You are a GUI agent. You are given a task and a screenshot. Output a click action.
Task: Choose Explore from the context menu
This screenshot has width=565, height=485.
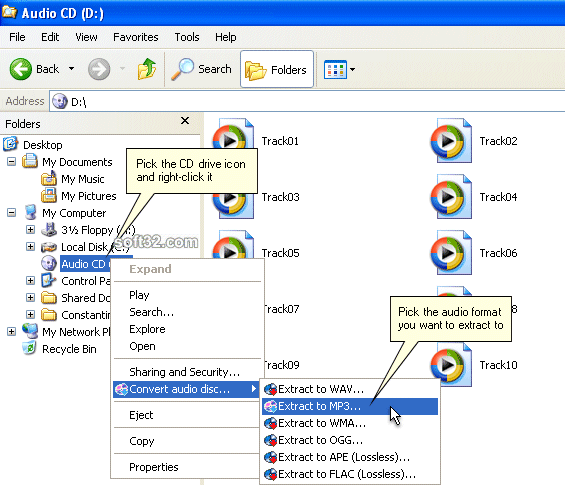click(x=187, y=329)
